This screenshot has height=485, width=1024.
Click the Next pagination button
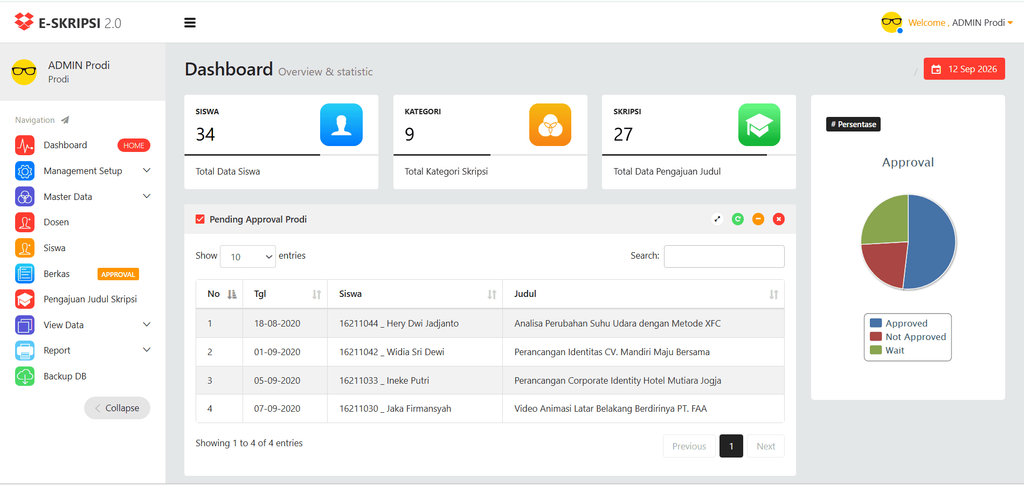(x=765, y=446)
